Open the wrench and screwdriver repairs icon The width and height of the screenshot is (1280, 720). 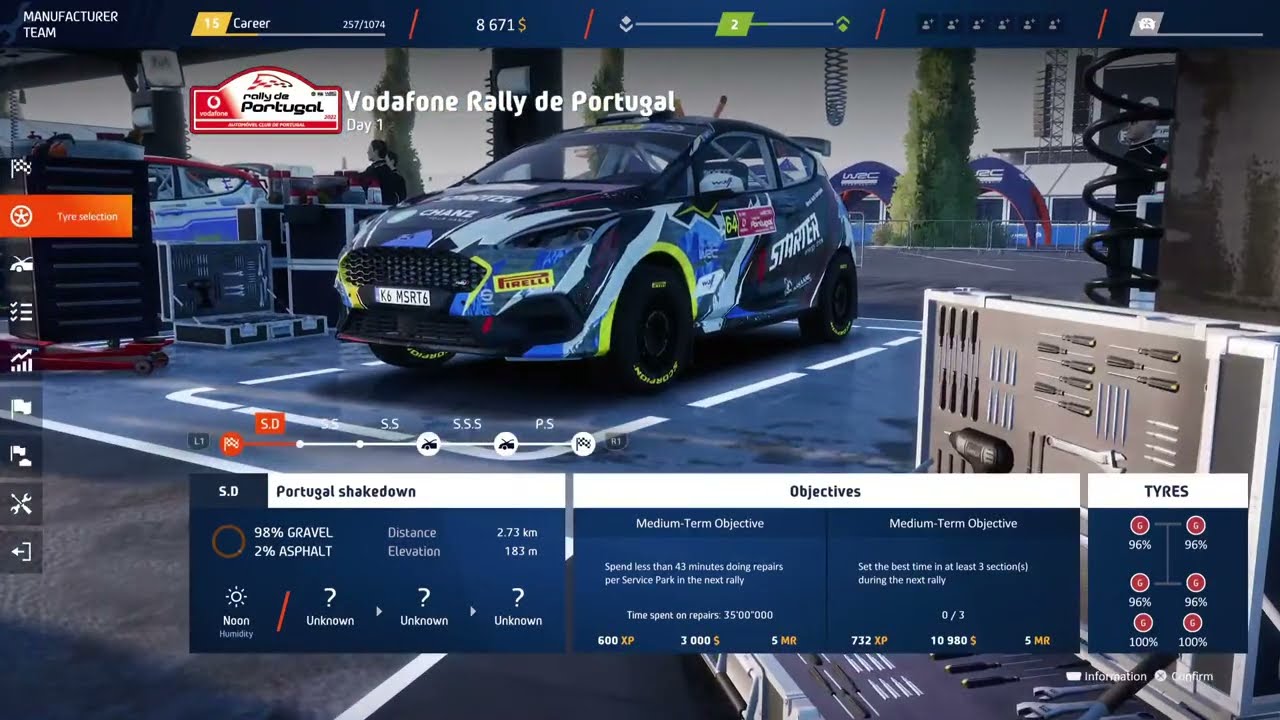coord(21,504)
